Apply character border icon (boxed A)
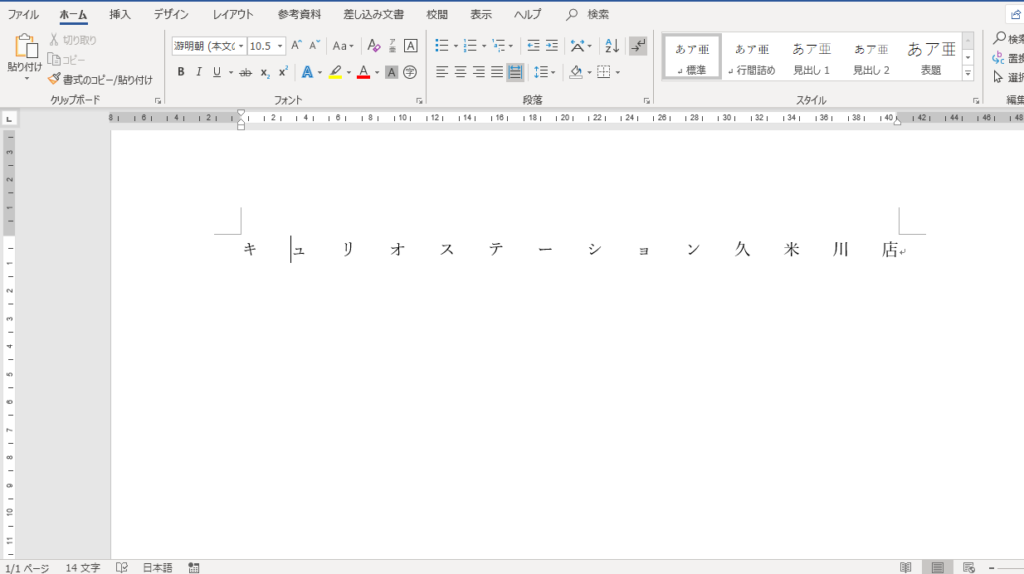 point(410,46)
